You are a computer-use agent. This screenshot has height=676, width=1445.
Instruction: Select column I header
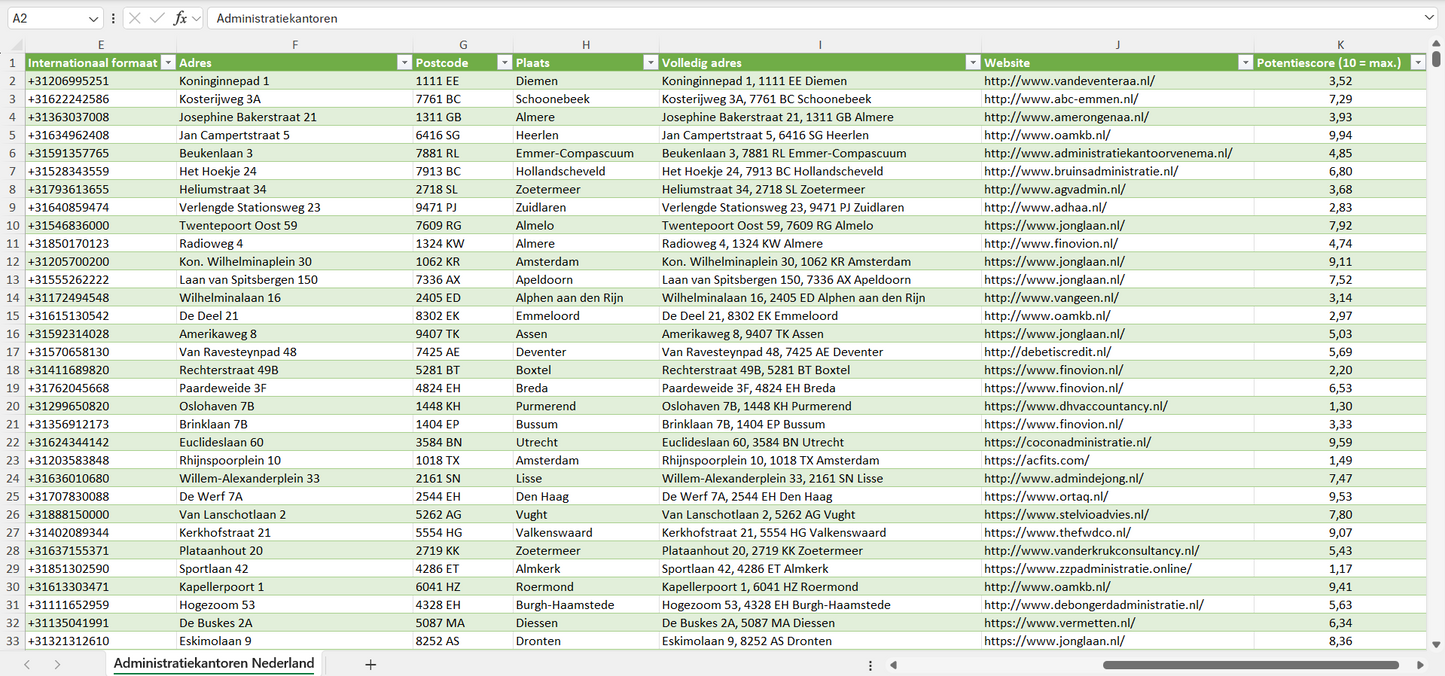tap(820, 44)
